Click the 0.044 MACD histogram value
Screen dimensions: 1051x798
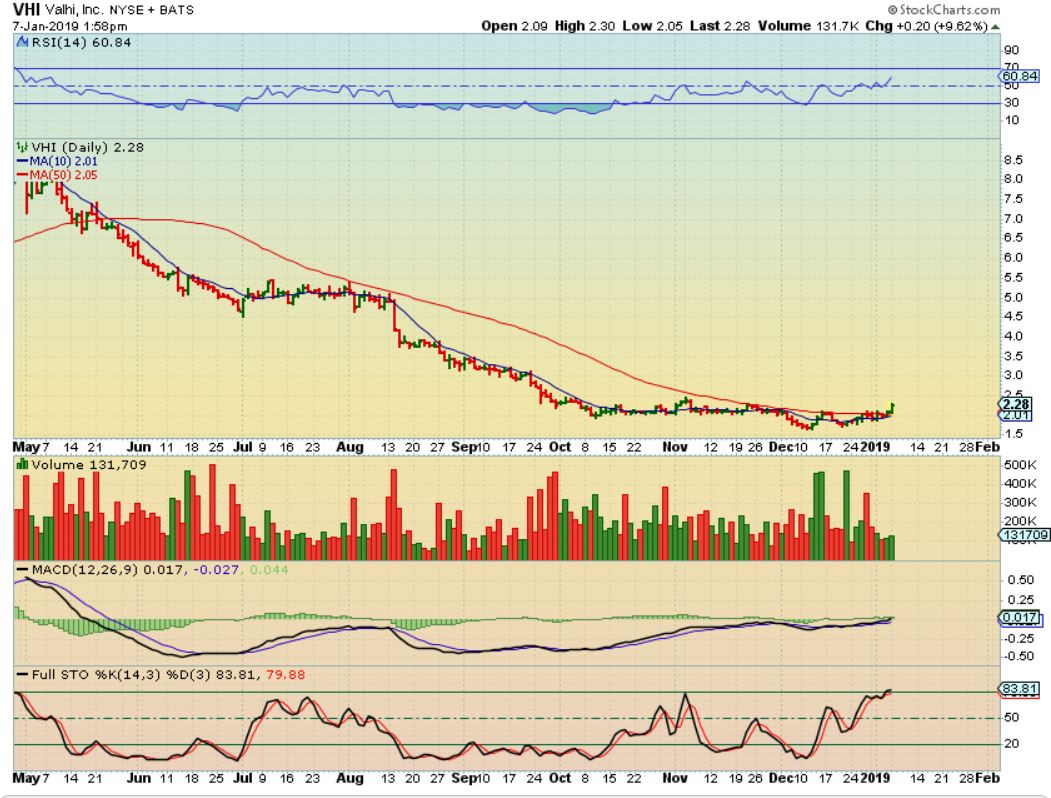269,570
